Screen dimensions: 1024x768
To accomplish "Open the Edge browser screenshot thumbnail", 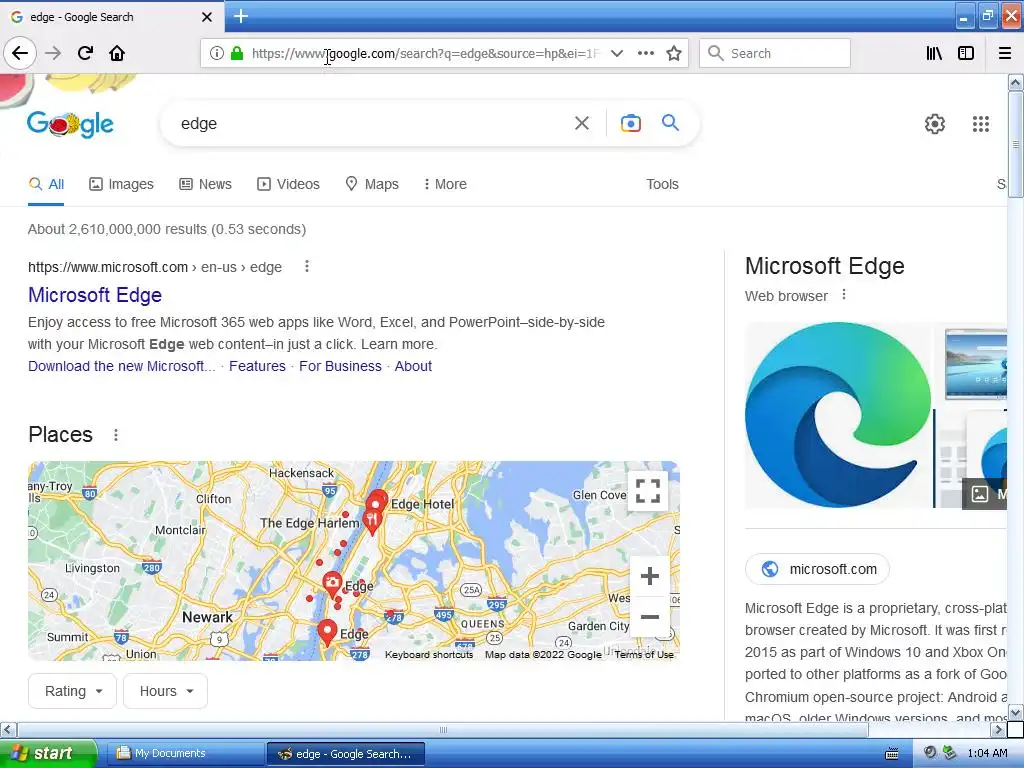I will pyautogui.click(x=975, y=364).
